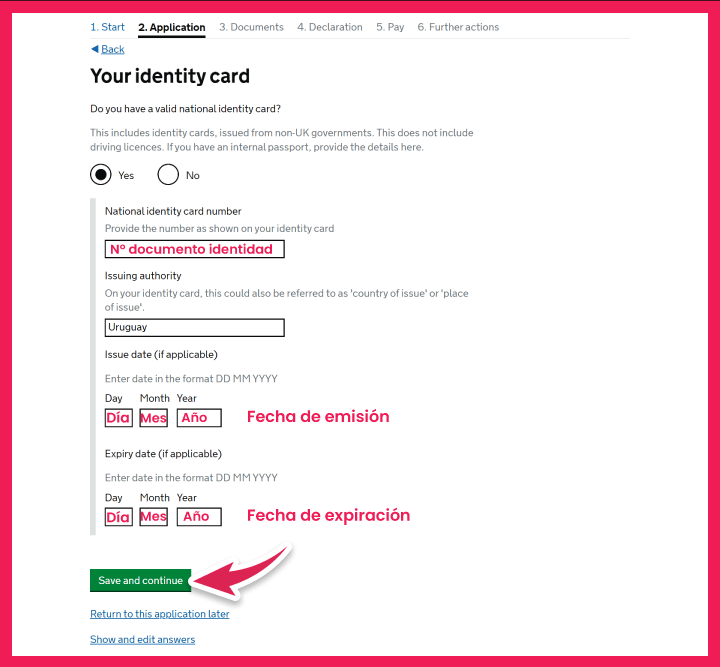
Task: Select the Yes radio button
Action: coord(101,175)
